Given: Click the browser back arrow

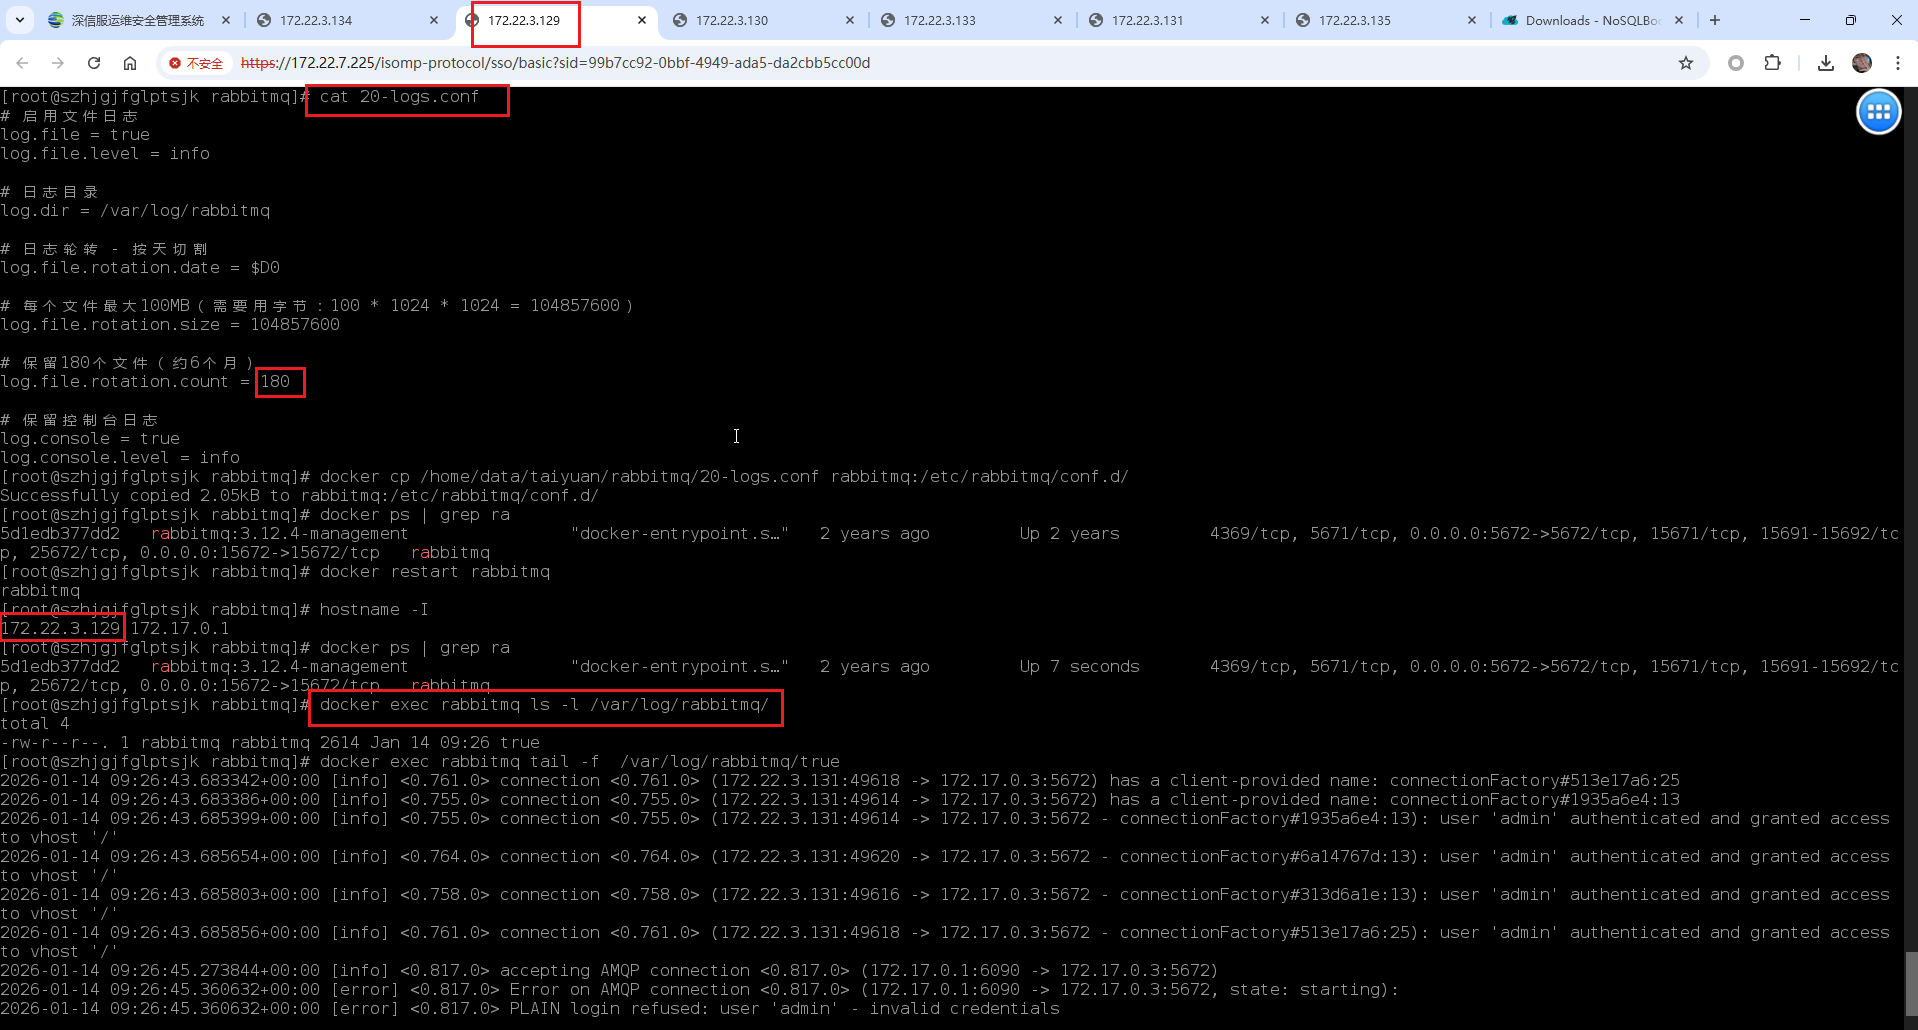Looking at the screenshot, I should pos(22,63).
